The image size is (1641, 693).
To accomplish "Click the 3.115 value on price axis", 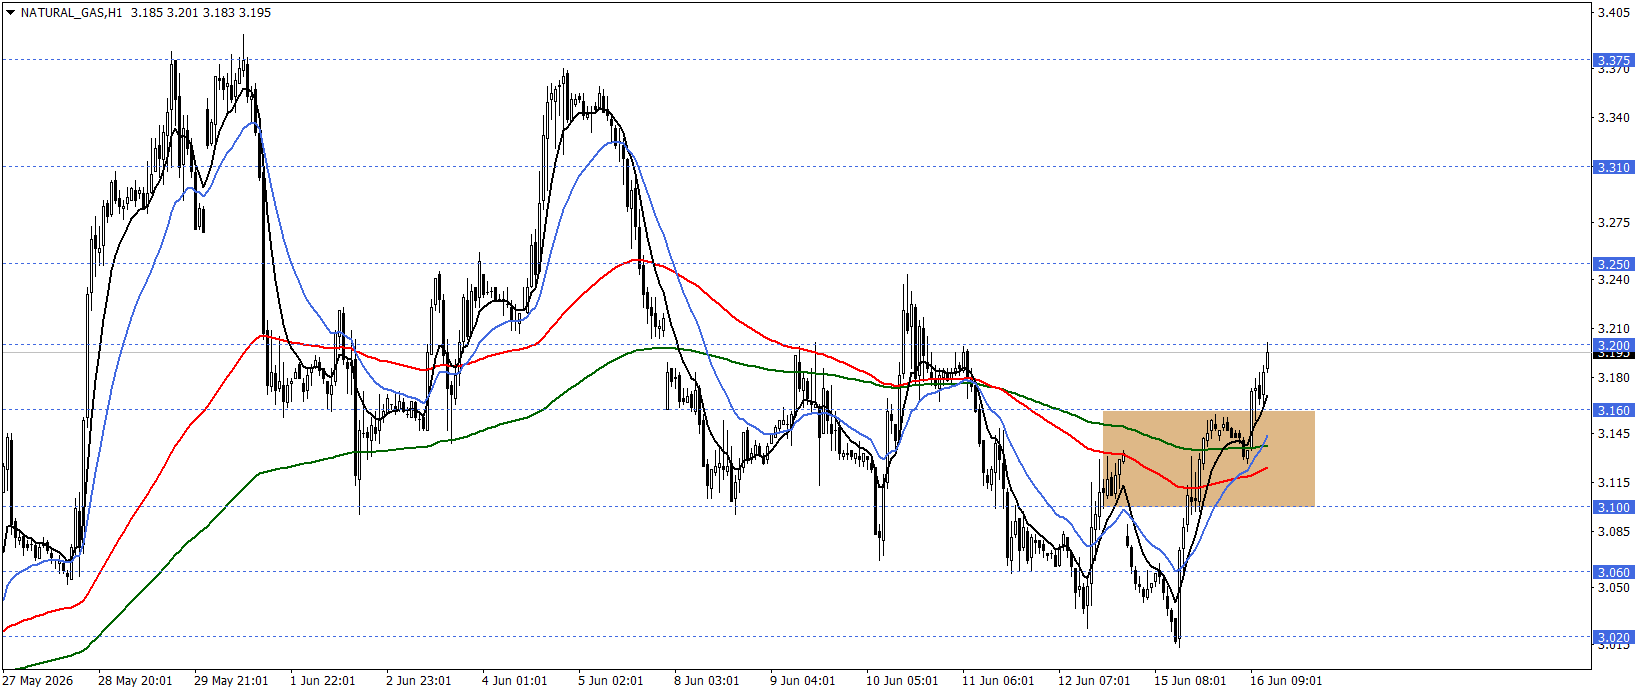I will click(1613, 482).
